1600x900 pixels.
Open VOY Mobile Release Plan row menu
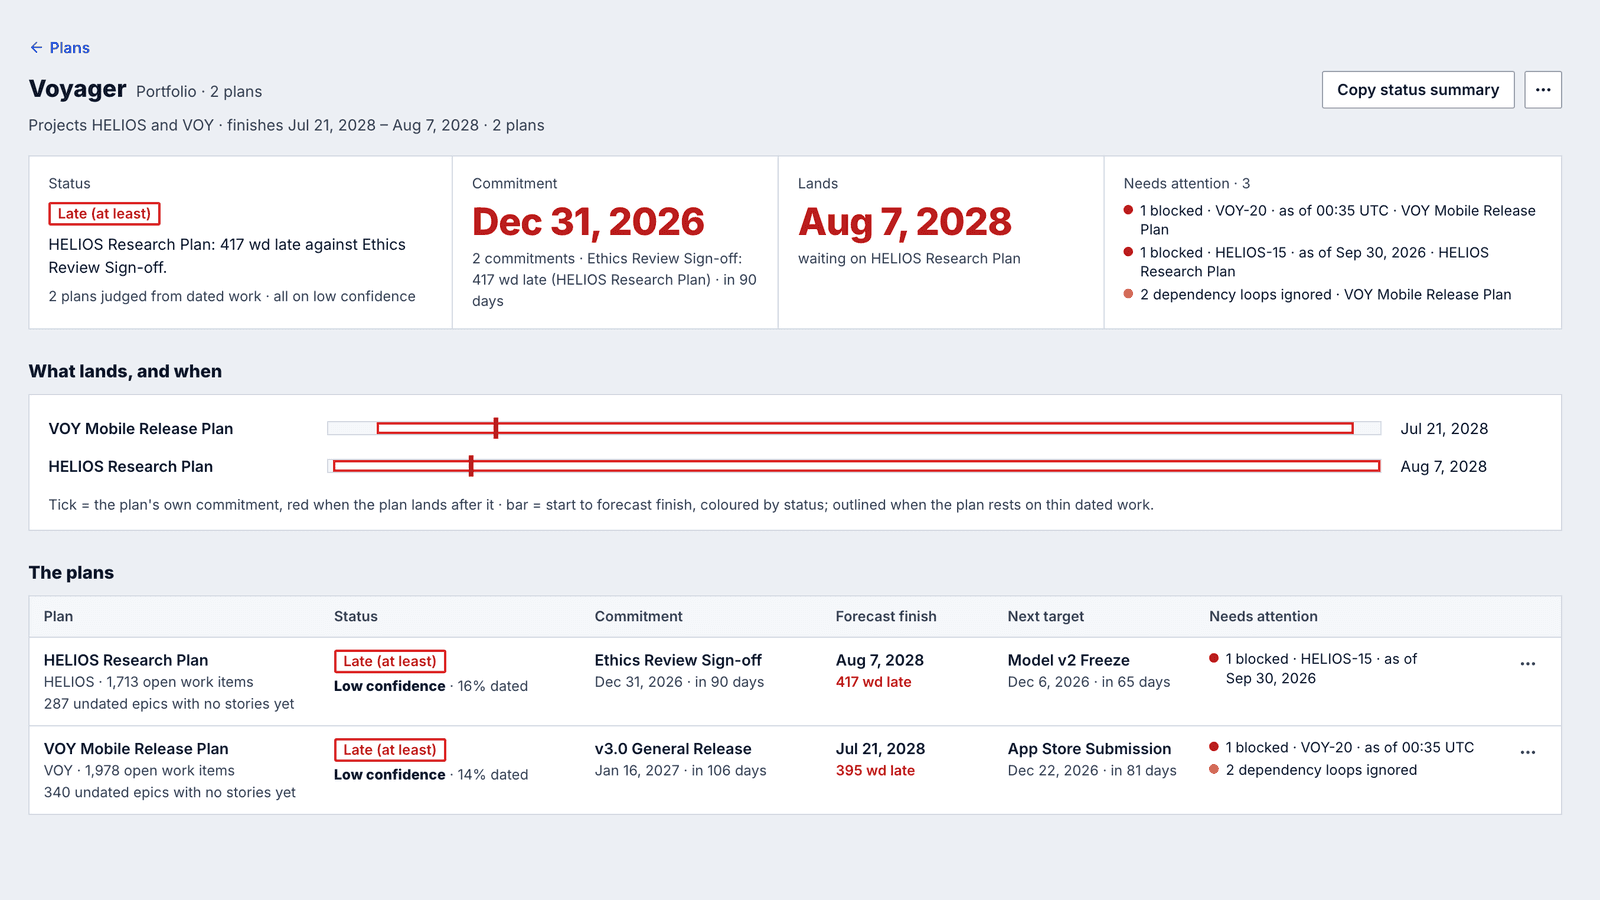click(x=1528, y=752)
